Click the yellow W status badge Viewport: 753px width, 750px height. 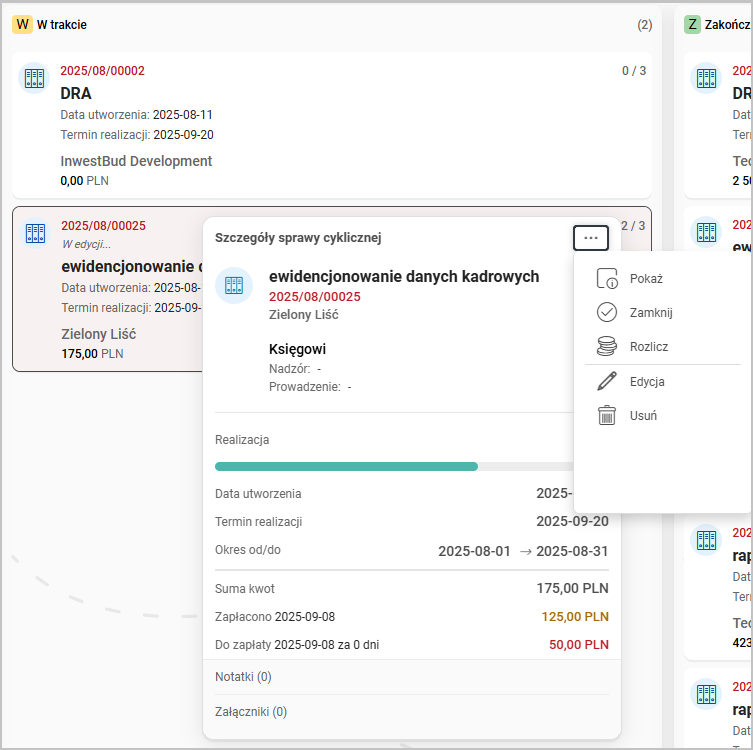22,24
